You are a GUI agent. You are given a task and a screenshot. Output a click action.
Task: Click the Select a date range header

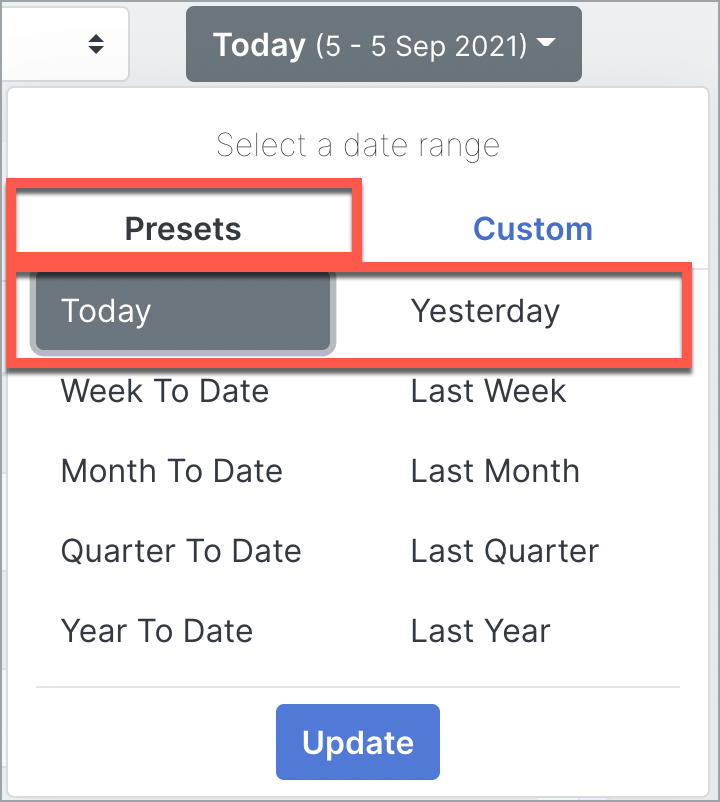click(357, 145)
